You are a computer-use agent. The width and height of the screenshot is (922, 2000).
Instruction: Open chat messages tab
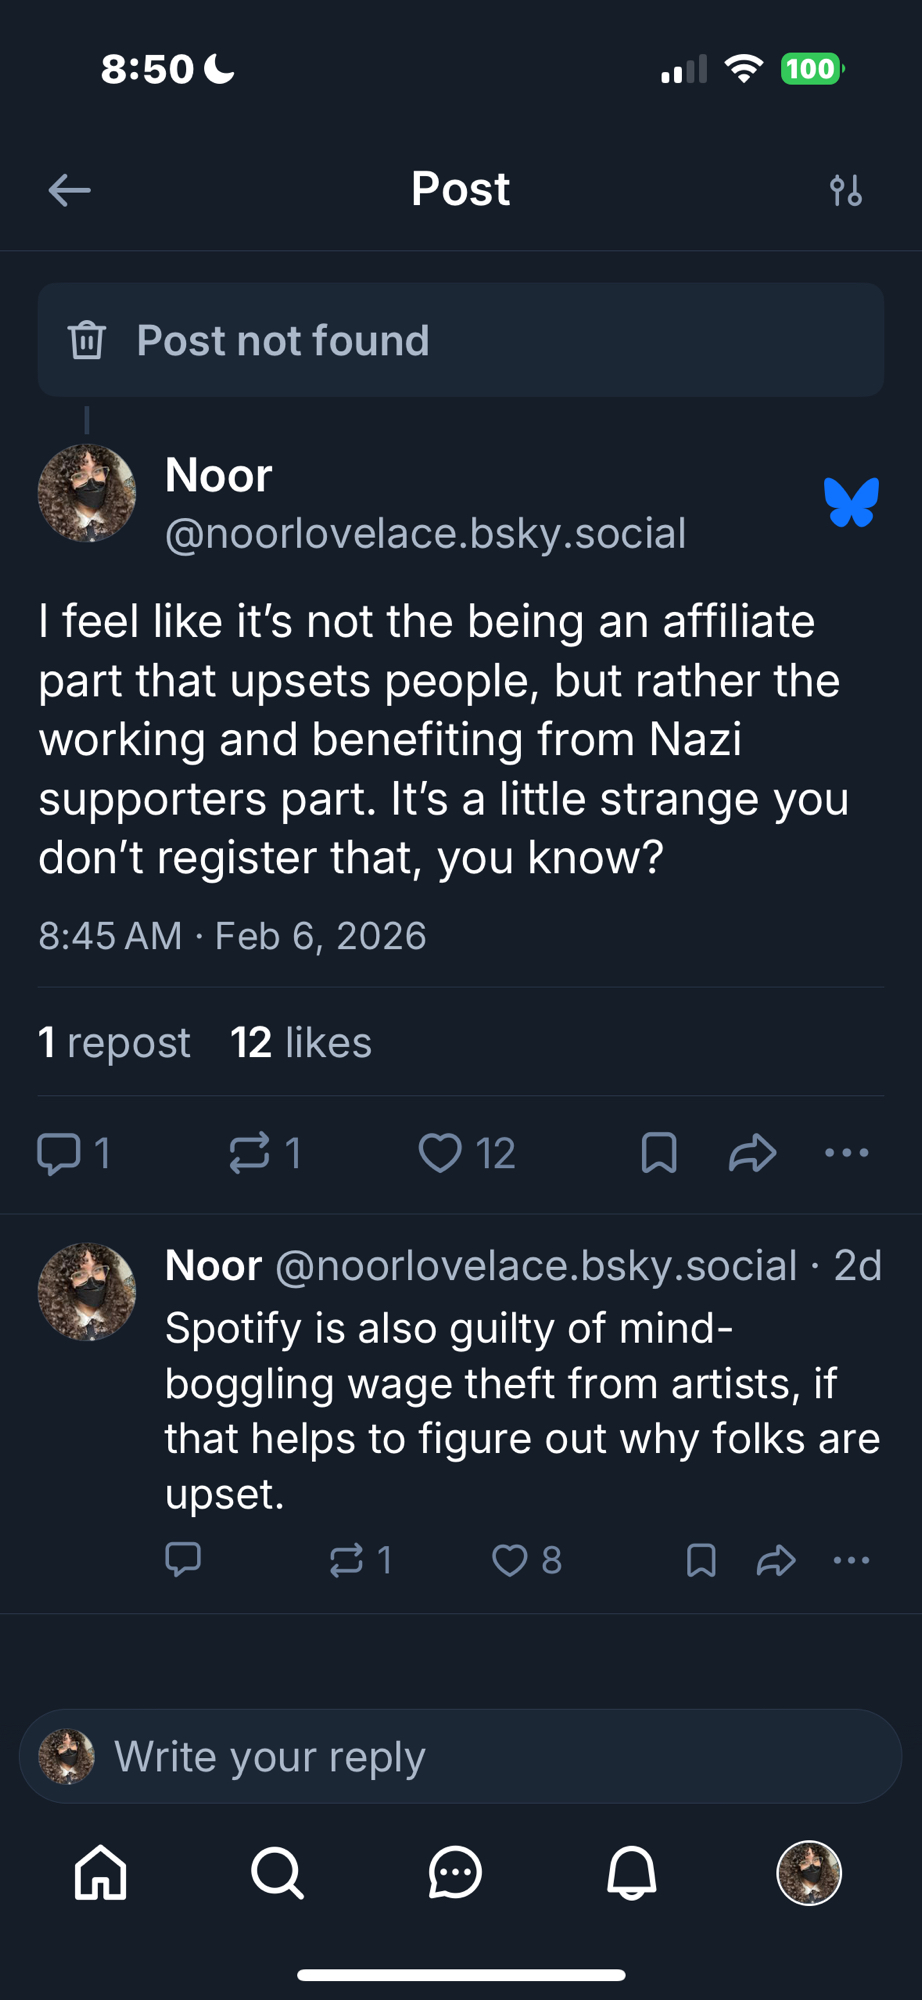coord(455,1872)
